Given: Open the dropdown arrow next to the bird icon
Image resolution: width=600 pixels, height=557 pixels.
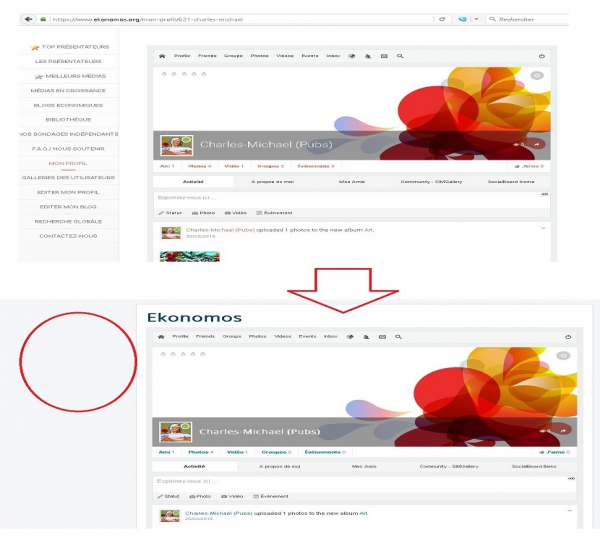Looking at the screenshot, I should (x=476, y=19).
